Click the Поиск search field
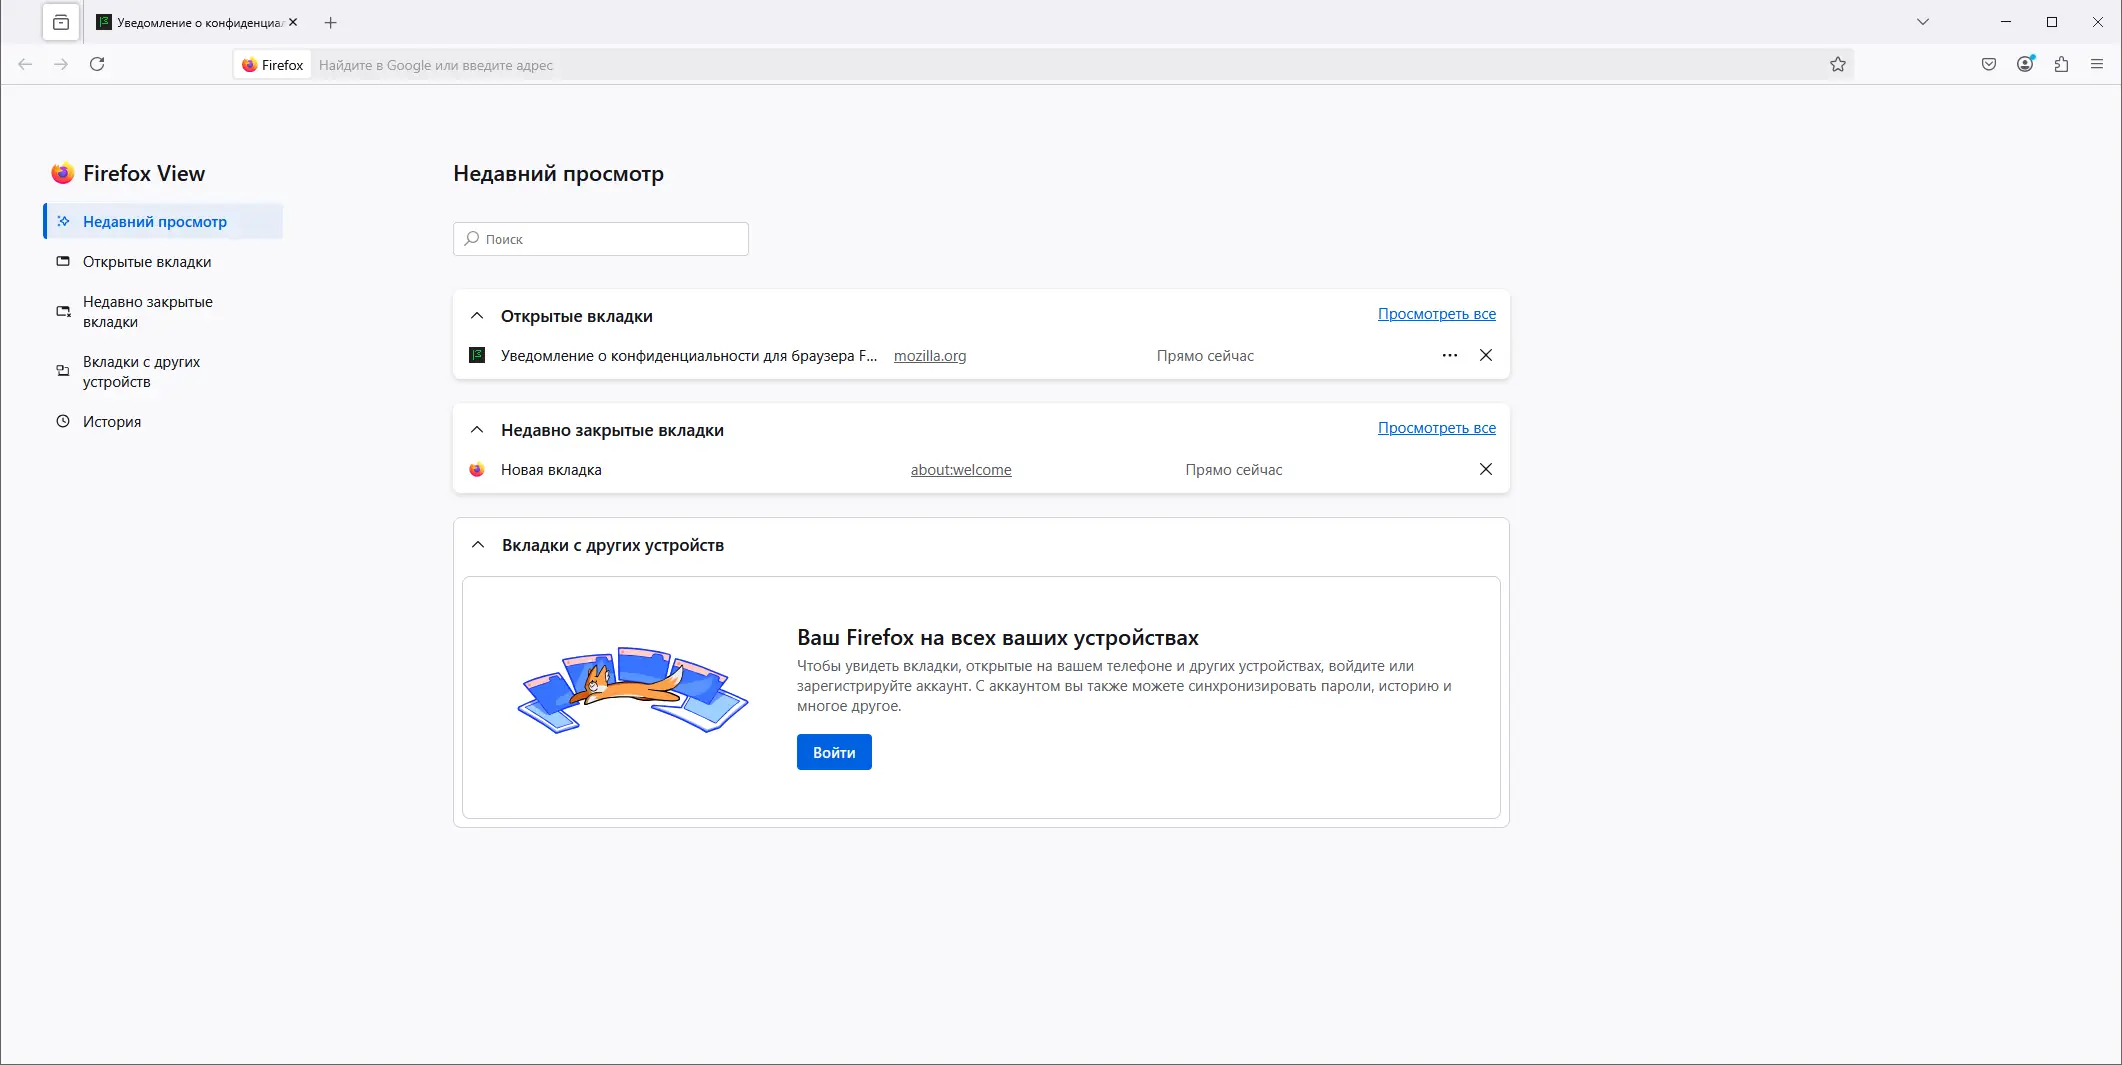The width and height of the screenshot is (2122, 1065). click(x=600, y=239)
